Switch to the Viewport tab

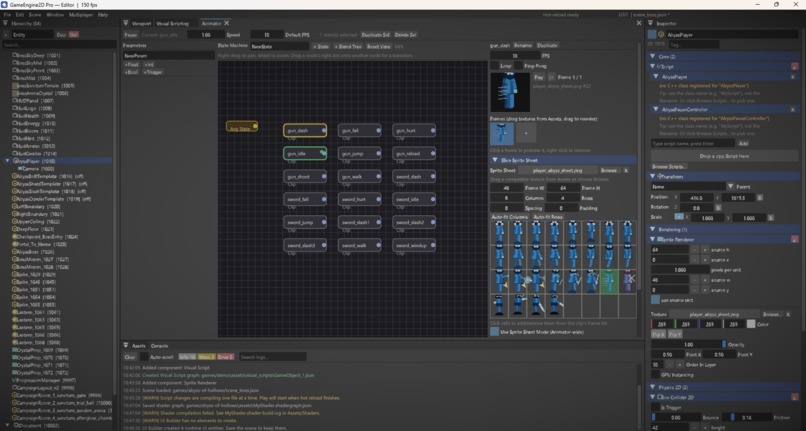pos(141,24)
